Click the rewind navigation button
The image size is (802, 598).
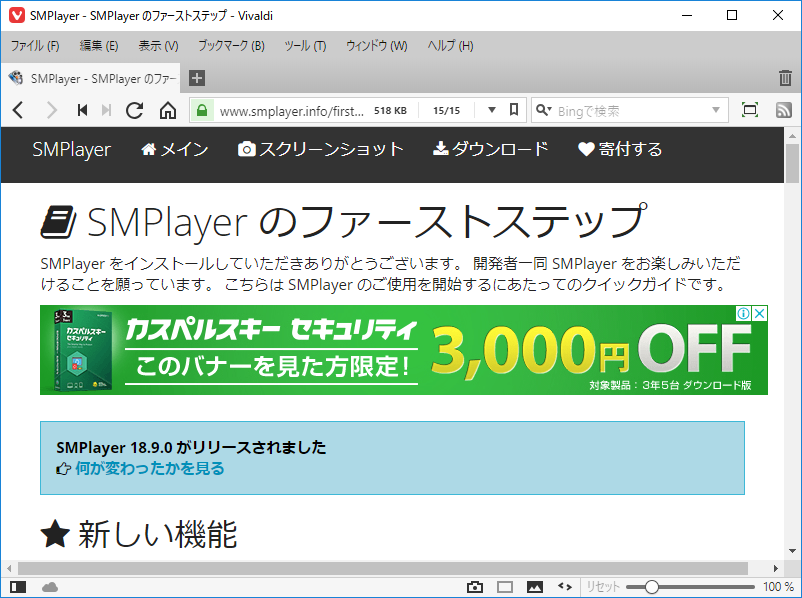tap(82, 110)
